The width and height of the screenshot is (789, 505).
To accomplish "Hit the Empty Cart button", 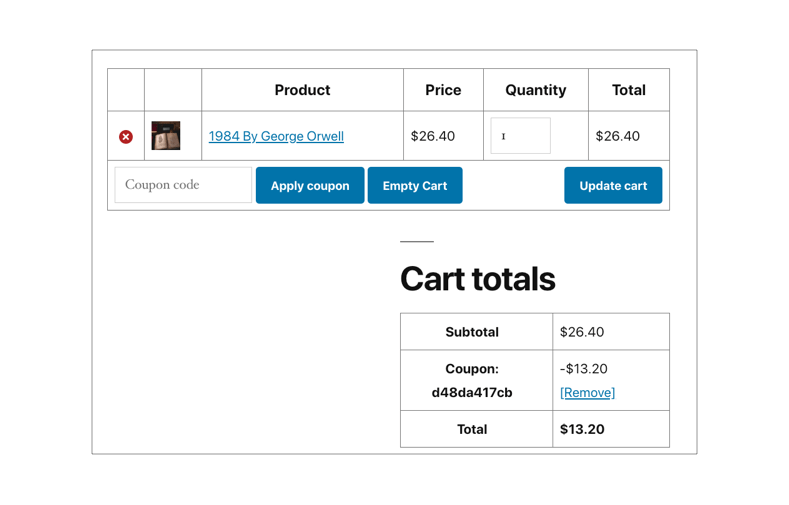I will [415, 186].
